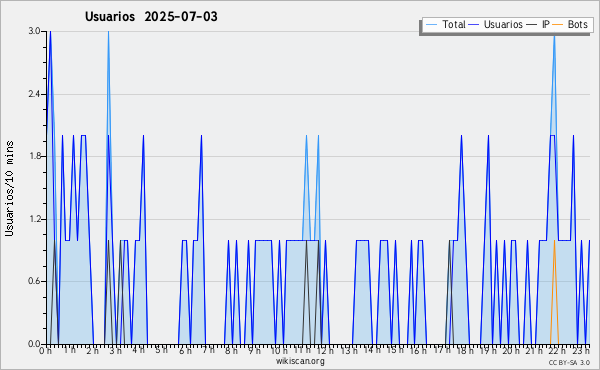Image resolution: width=600 pixels, height=370 pixels.
Task: Click the y-axis value 0.6
Action: pyautogui.click(x=34, y=281)
